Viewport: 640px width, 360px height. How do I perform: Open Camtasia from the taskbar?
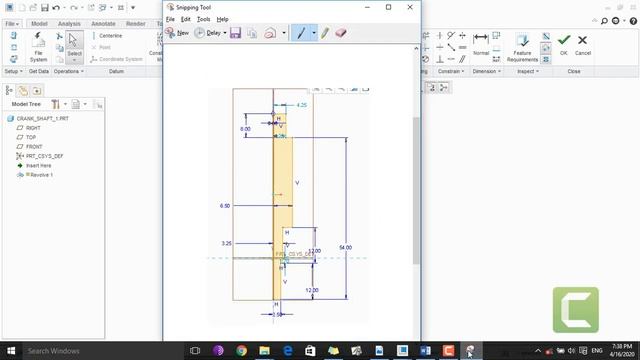coord(448,351)
